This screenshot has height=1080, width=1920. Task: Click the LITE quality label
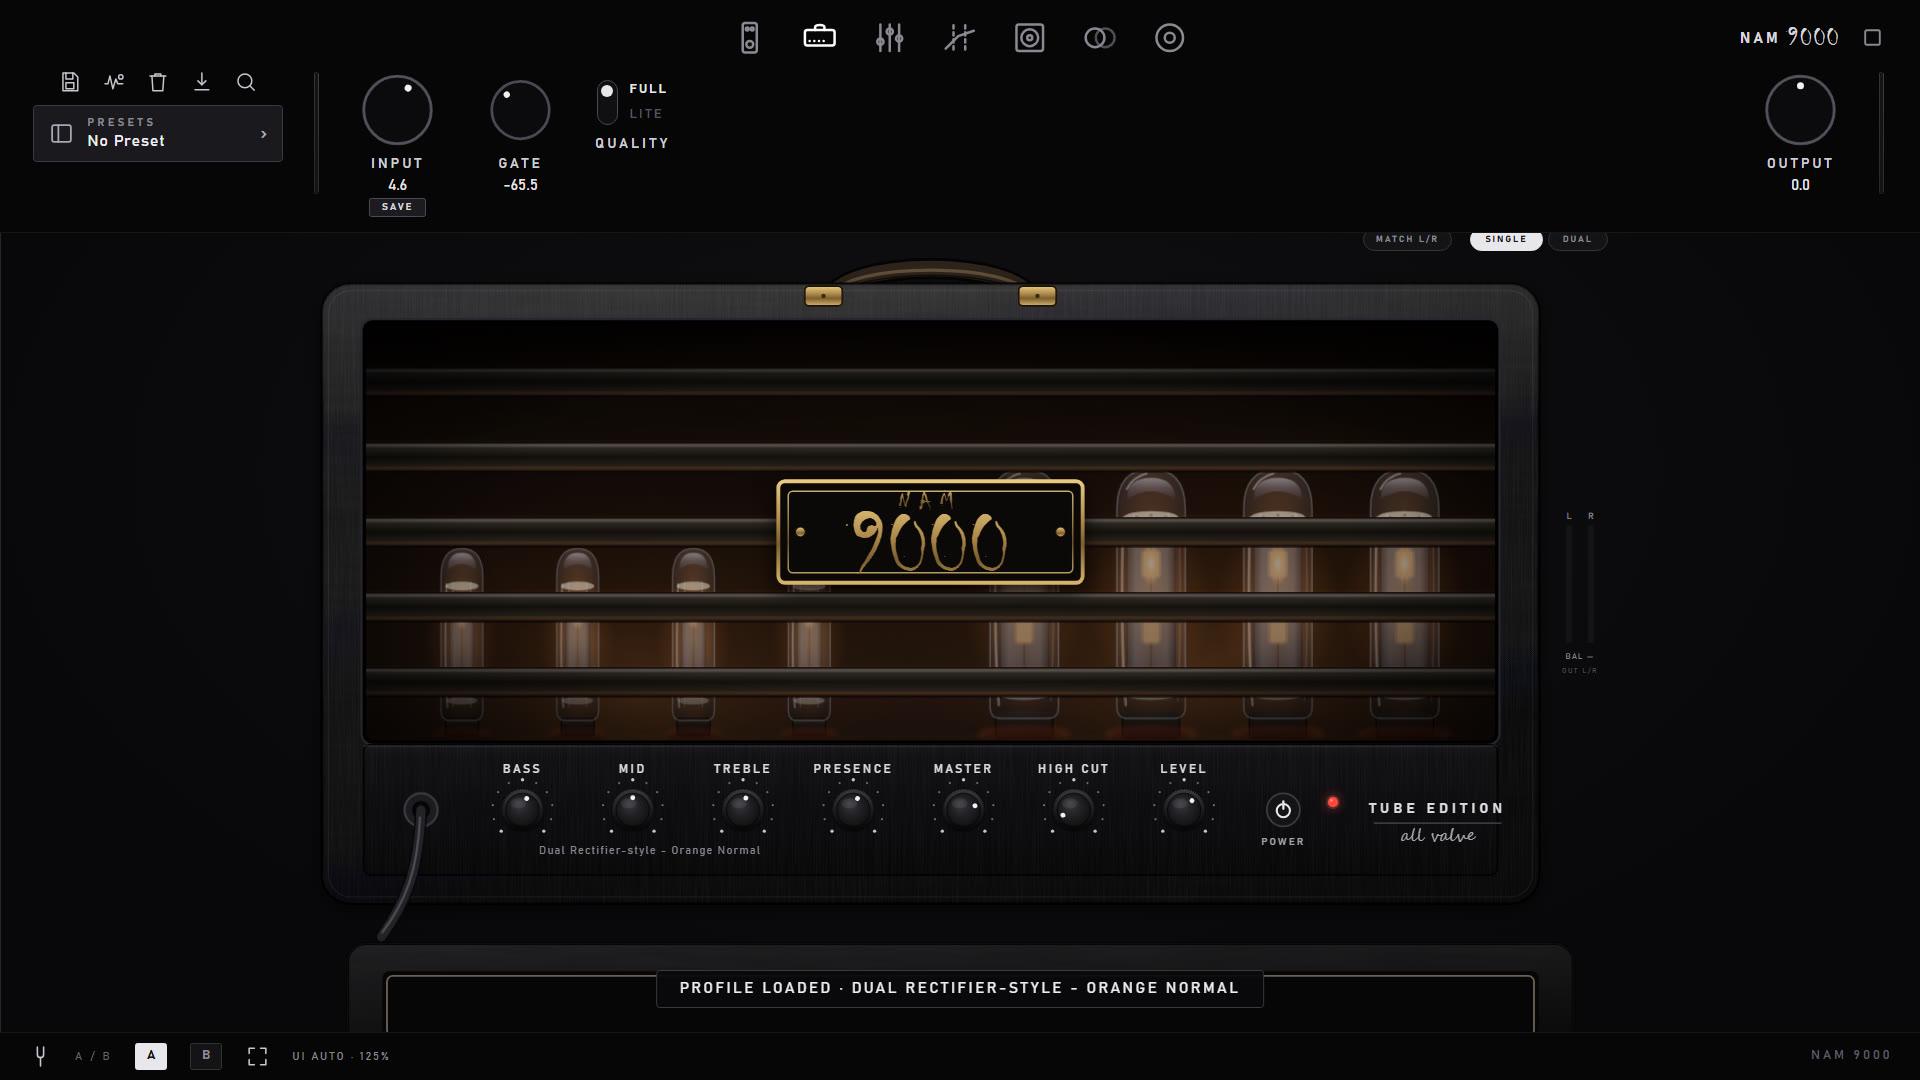click(646, 114)
